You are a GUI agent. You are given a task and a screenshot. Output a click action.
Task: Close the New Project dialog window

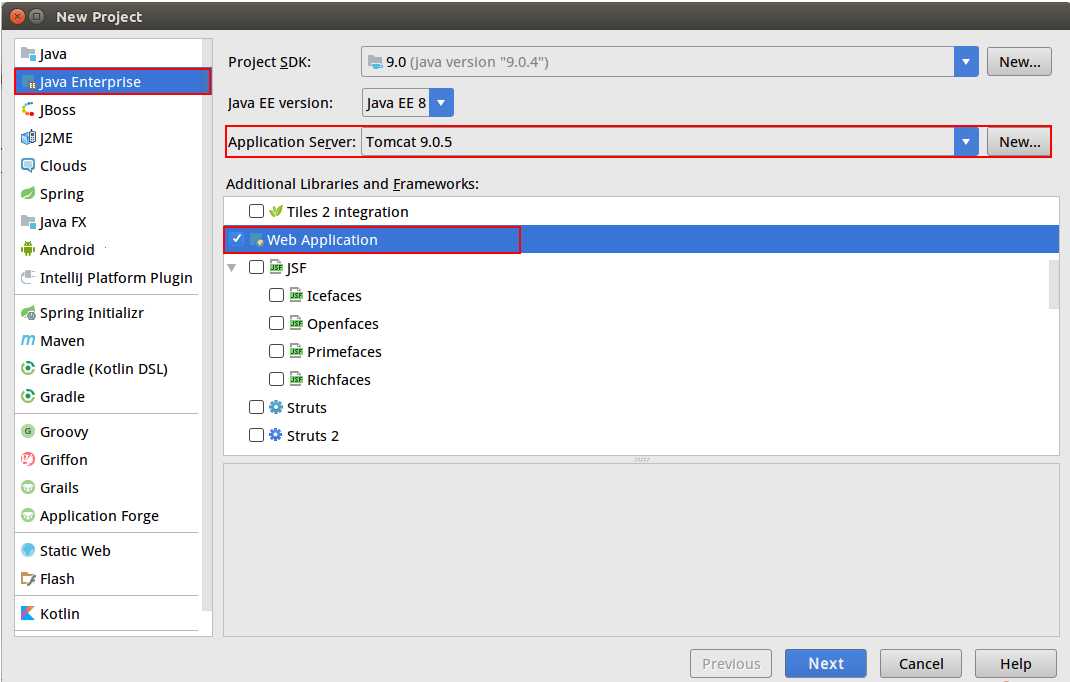(17, 16)
